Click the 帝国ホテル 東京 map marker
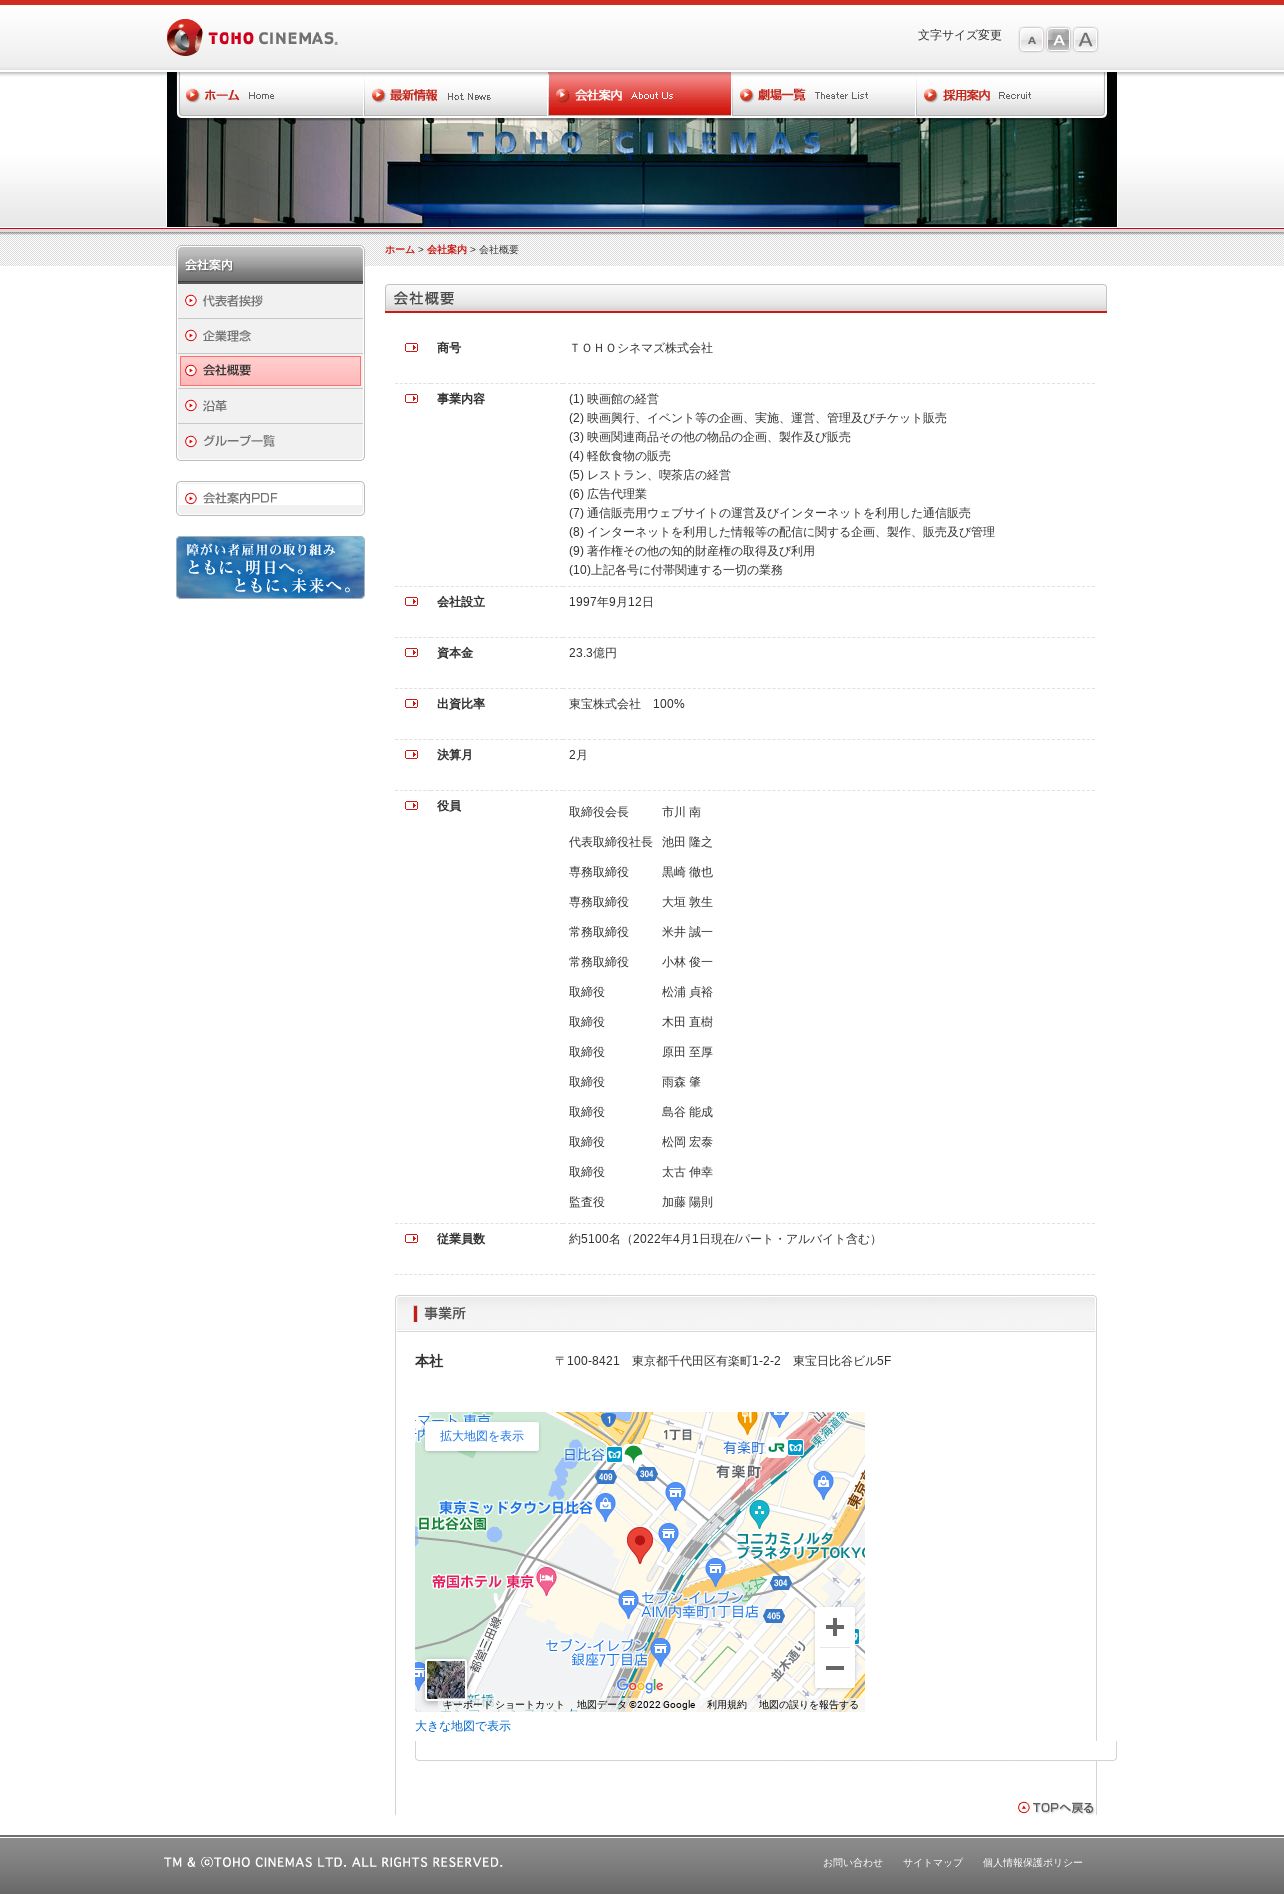Screen dimensions: 1284x1894 [546, 1580]
